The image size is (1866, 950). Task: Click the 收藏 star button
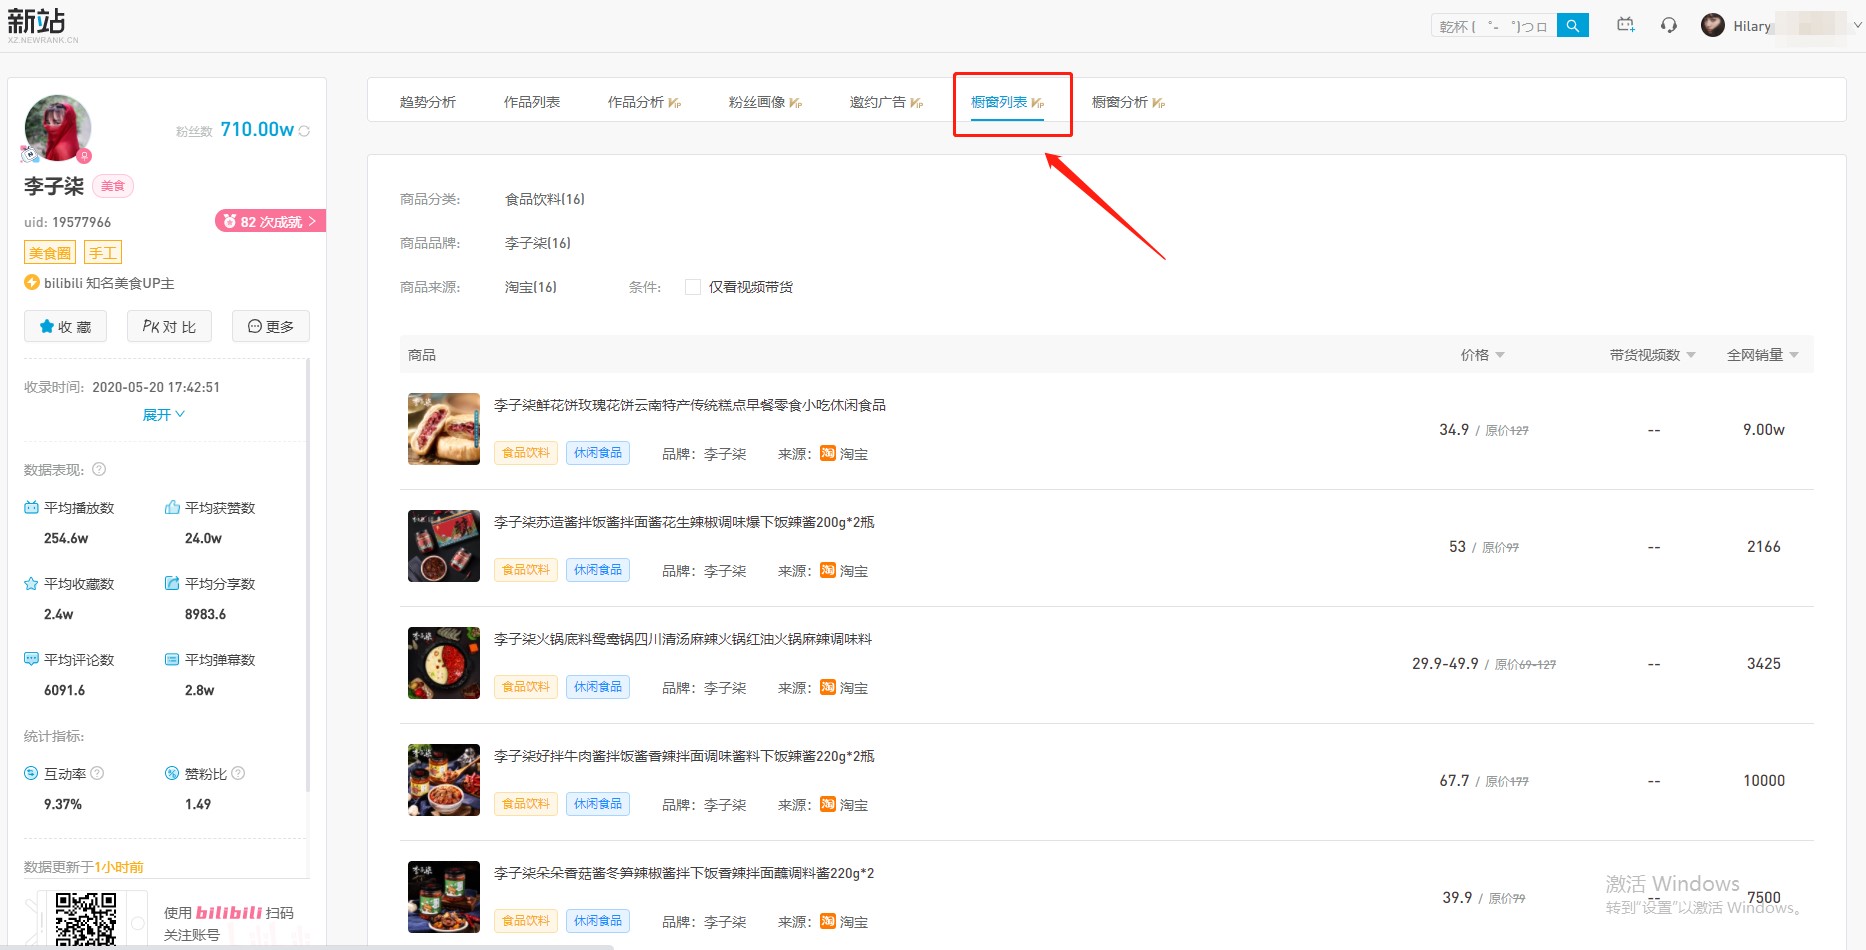point(65,327)
